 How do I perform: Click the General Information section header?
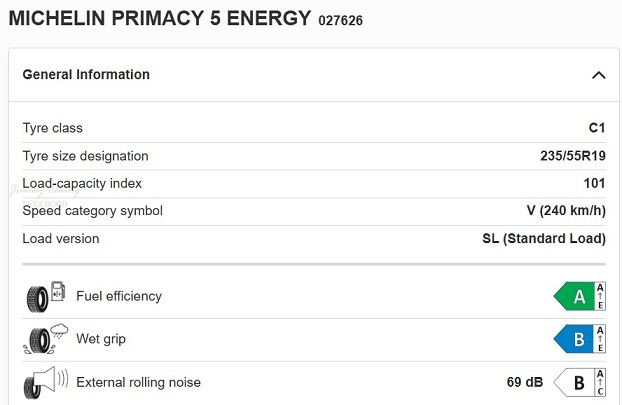86,75
